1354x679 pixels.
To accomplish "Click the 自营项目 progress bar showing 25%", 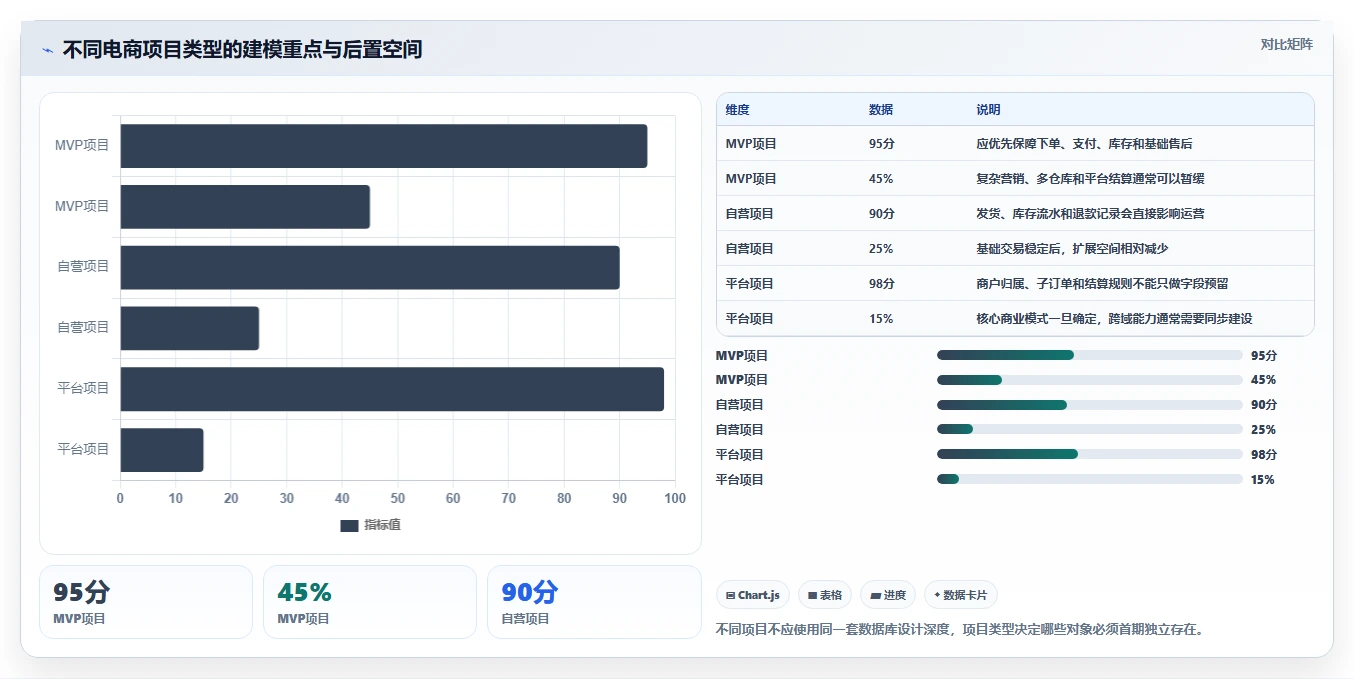I will [x=1089, y=430].
